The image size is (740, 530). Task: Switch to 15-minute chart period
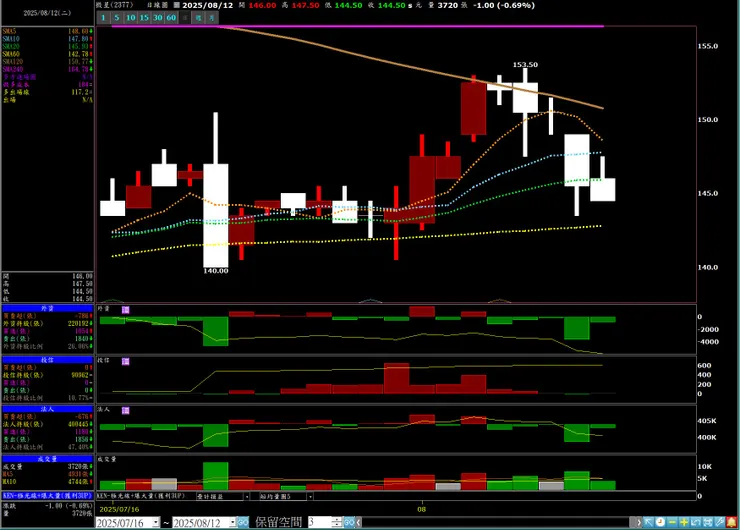pyautogui.click(x=144, y=17)
